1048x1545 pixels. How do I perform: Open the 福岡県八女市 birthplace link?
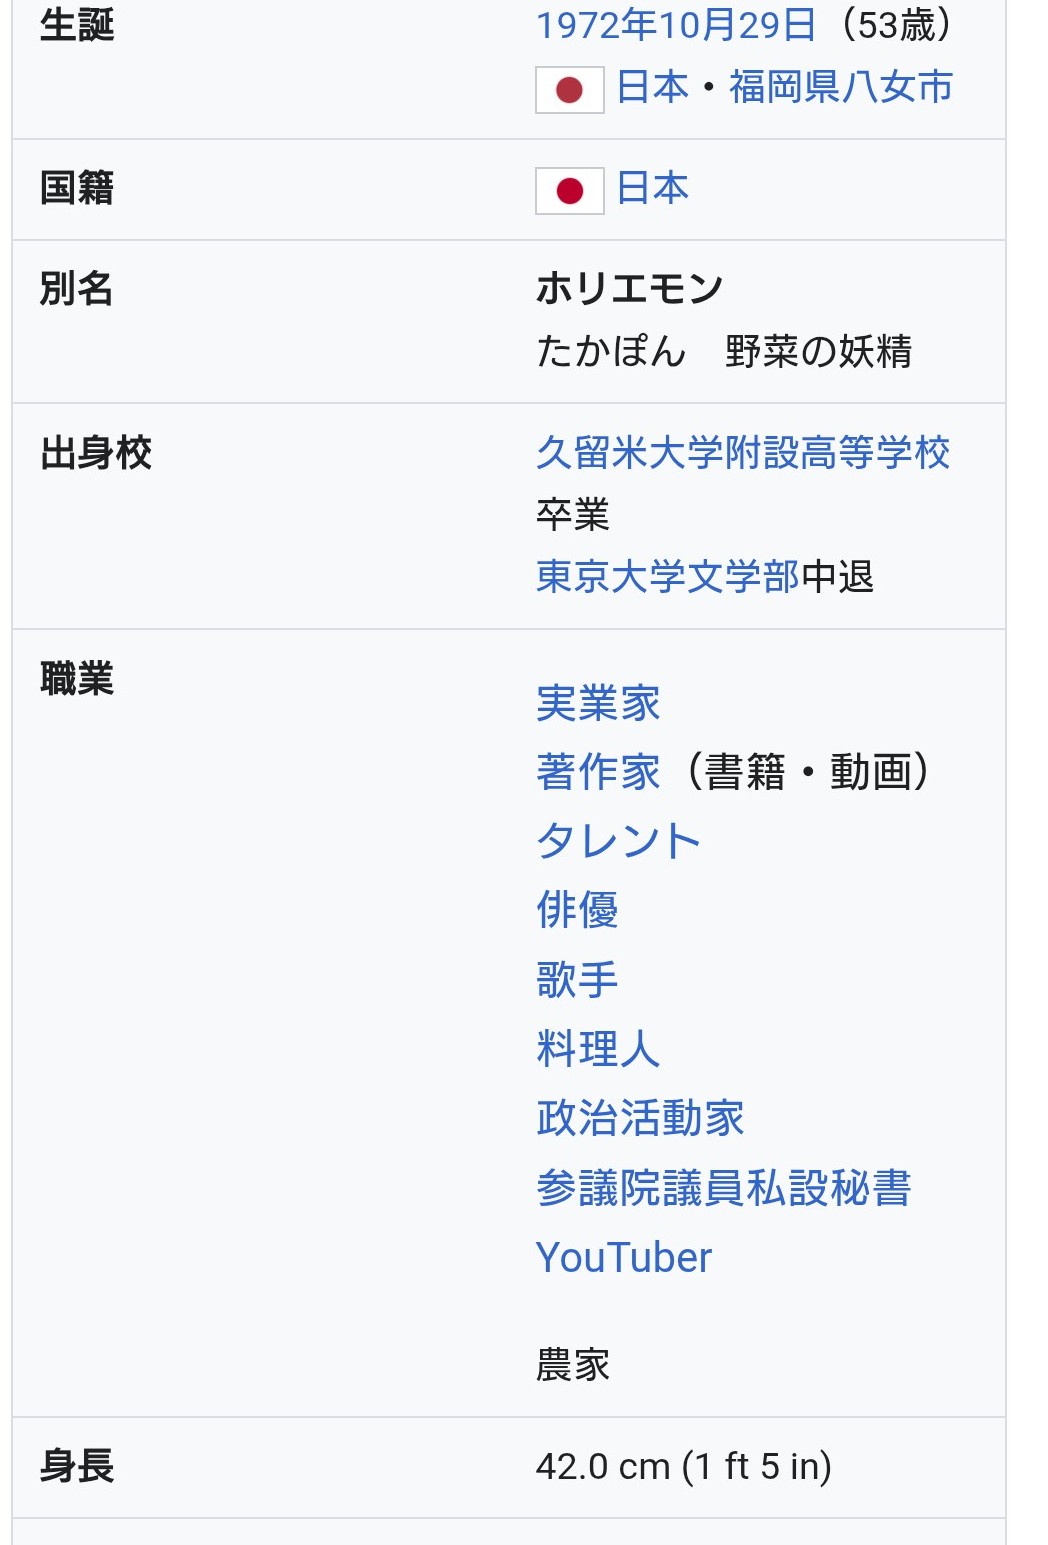(x=840, y=87)
